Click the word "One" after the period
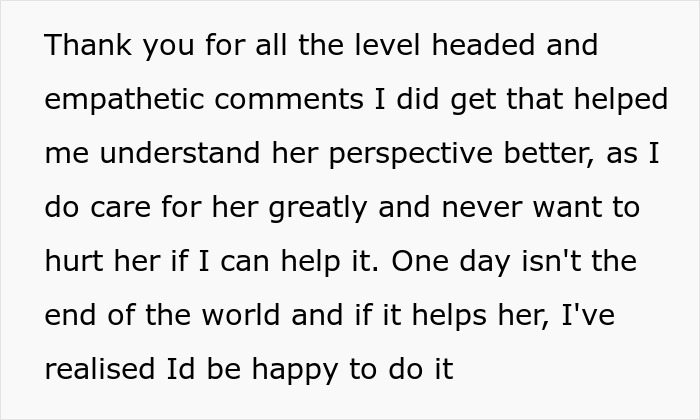This screenshot has width=700, height=420. 420,262
